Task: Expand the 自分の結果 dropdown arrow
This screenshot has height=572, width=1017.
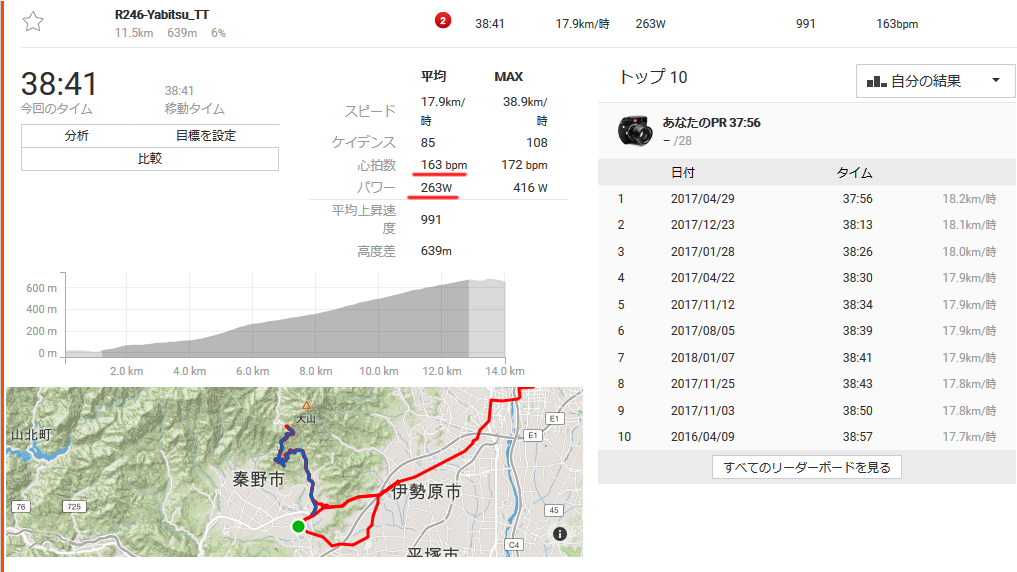Action: (996, 80)
